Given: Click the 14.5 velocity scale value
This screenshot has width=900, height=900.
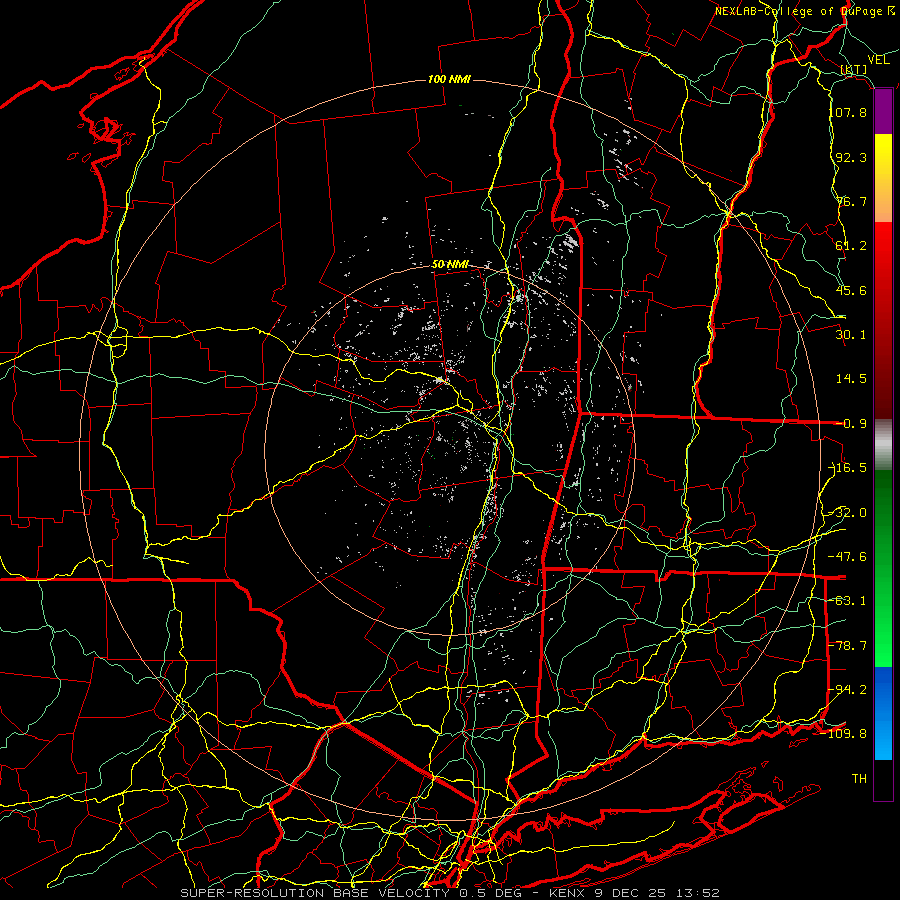Looking at the screenshot, I should (x=851, y=379).
